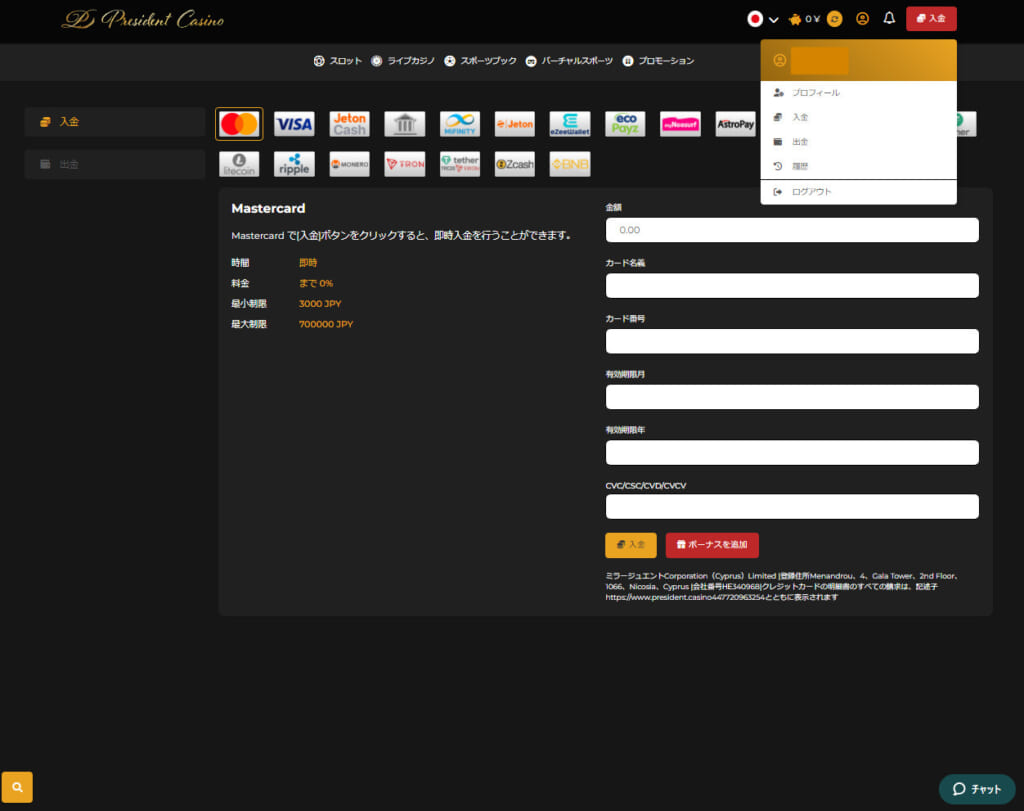Viewport: 1024px width, 811px height.
Task: Click the カード名義 input field
Action: (792, 286)
